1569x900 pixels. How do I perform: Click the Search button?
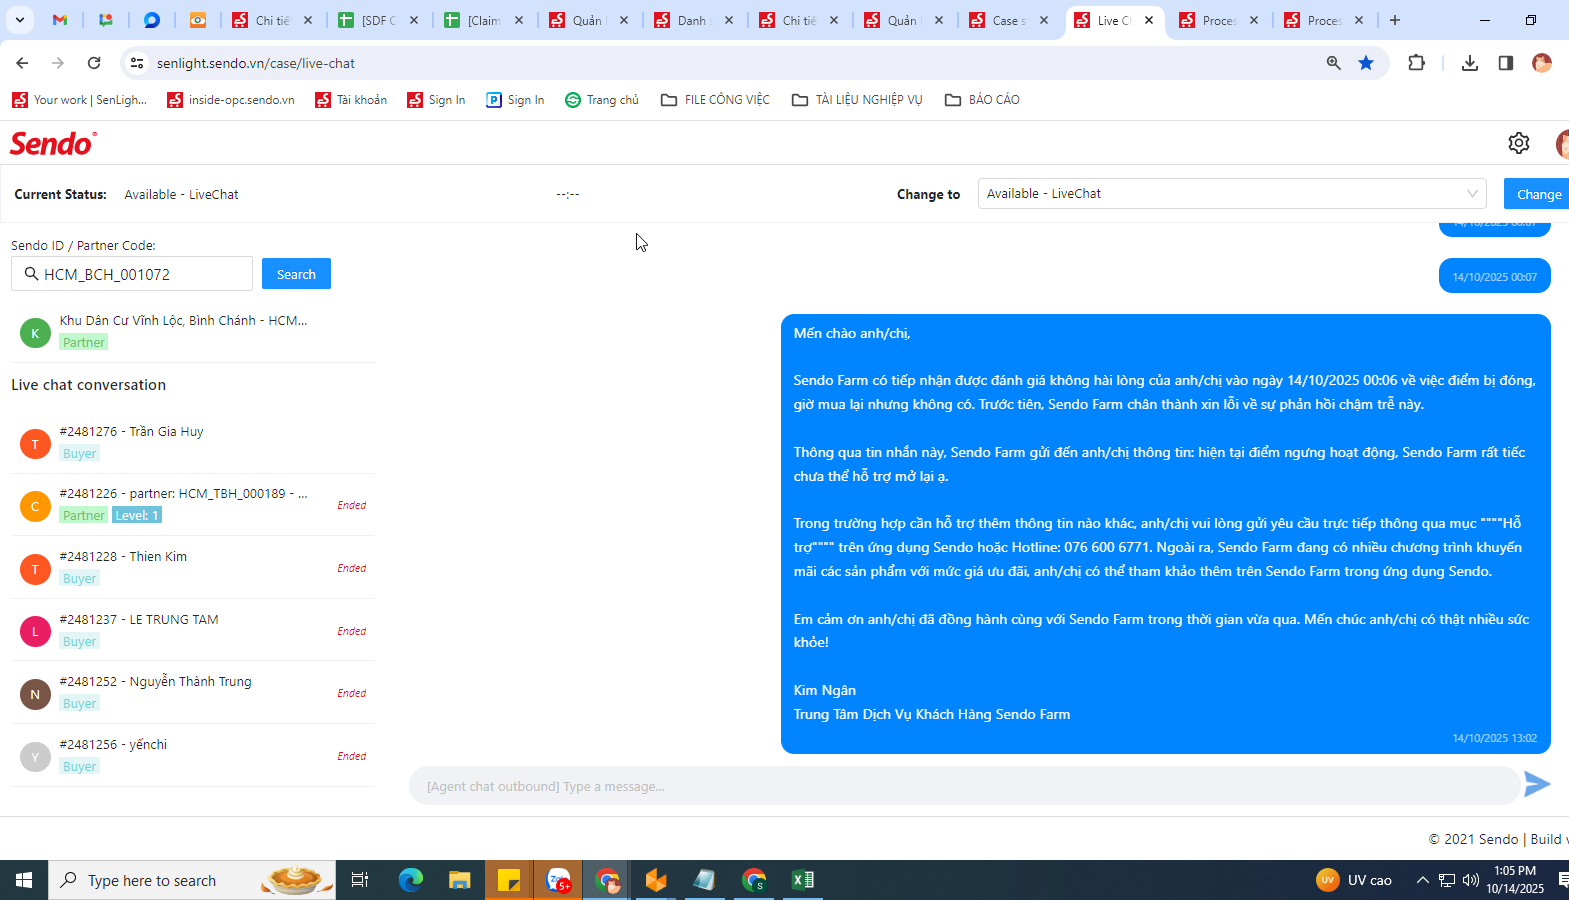296,274
